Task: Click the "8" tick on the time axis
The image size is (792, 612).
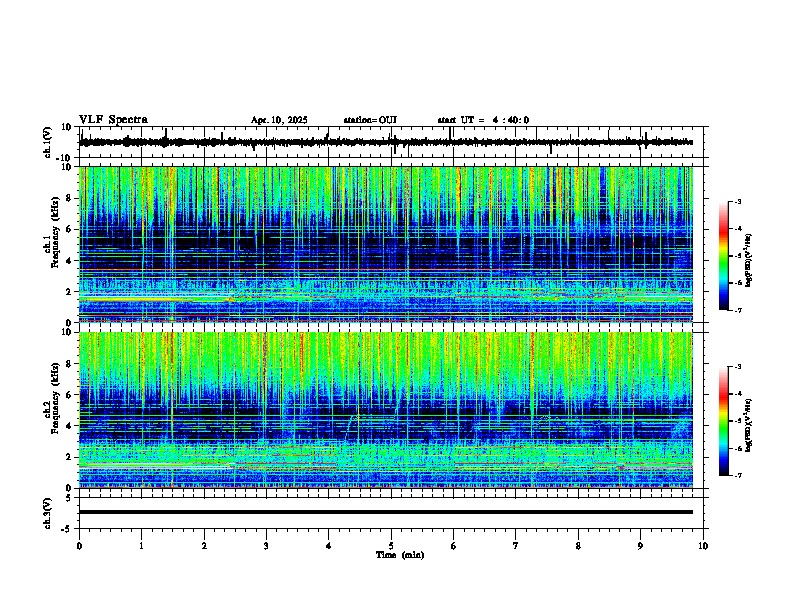Action: [578, 546]
